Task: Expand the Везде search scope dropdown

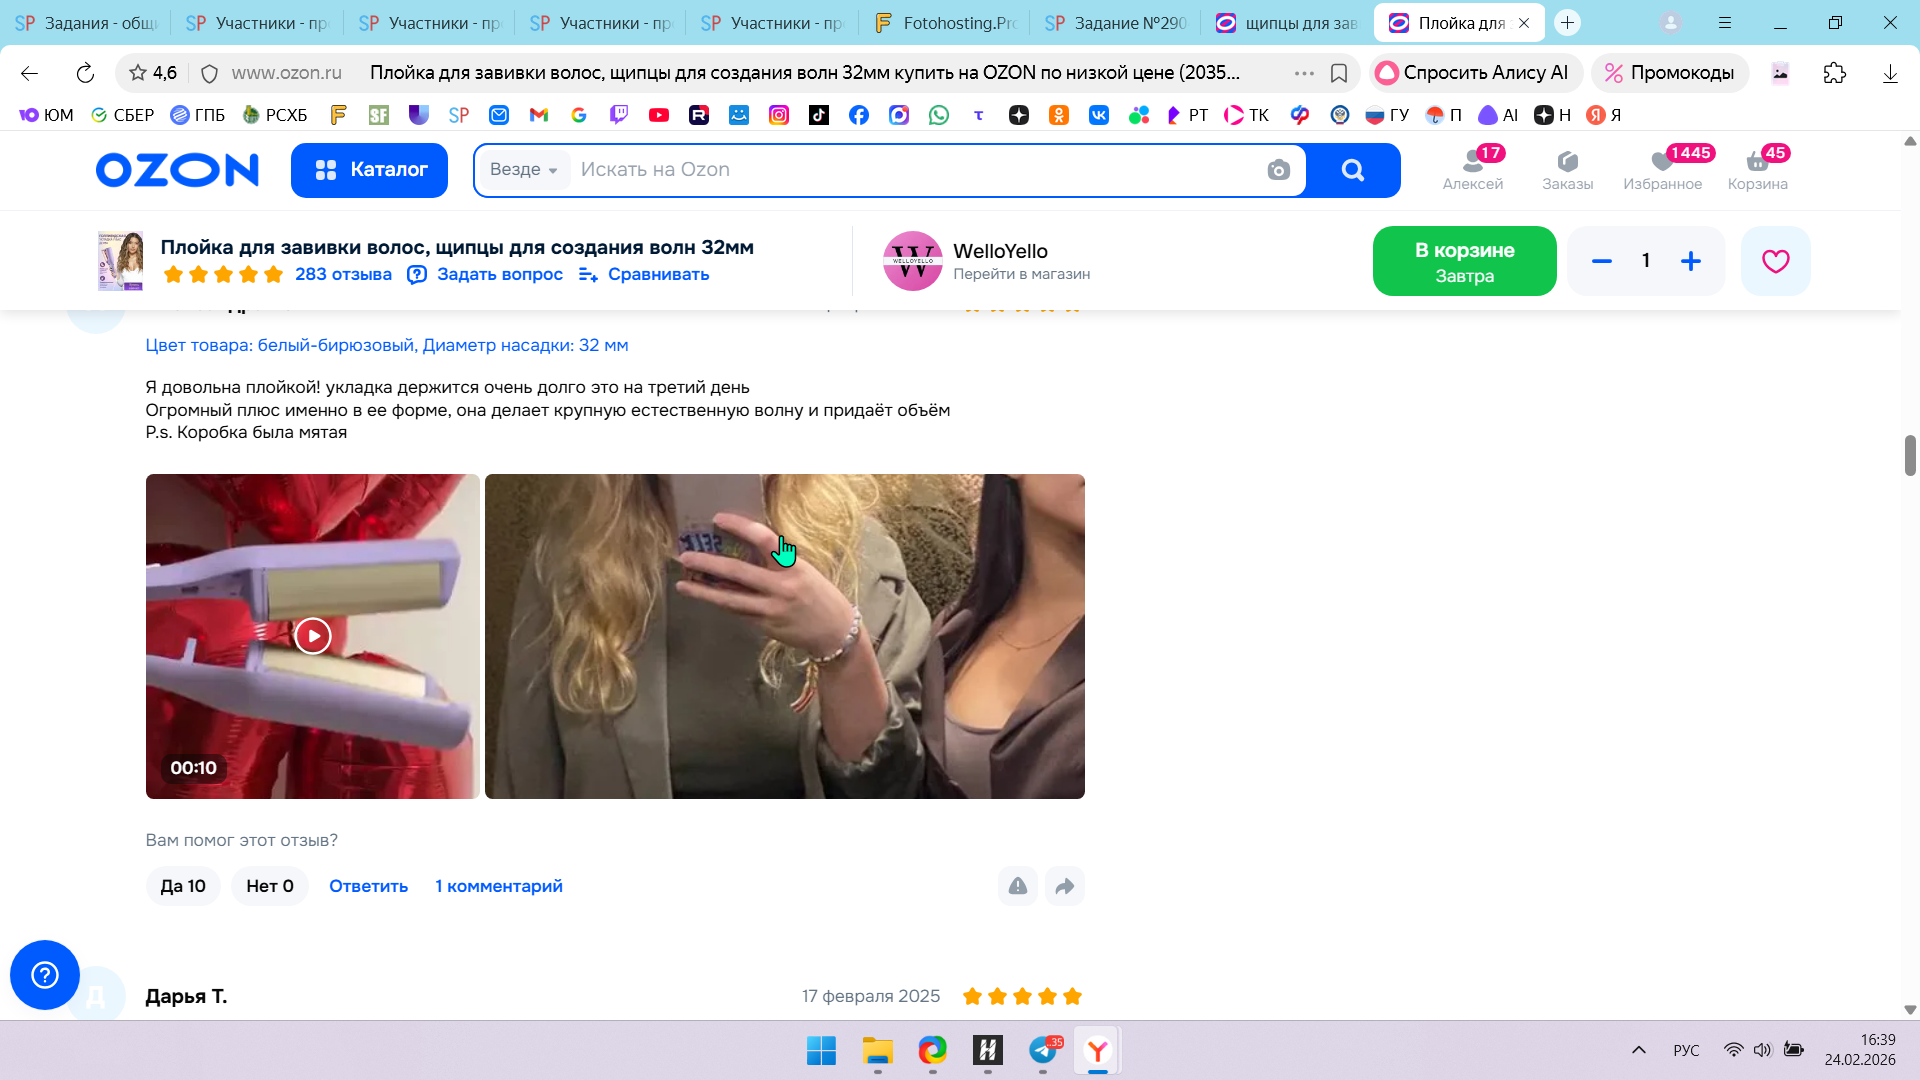Action: pyautogui.click(x=524, y=170)
